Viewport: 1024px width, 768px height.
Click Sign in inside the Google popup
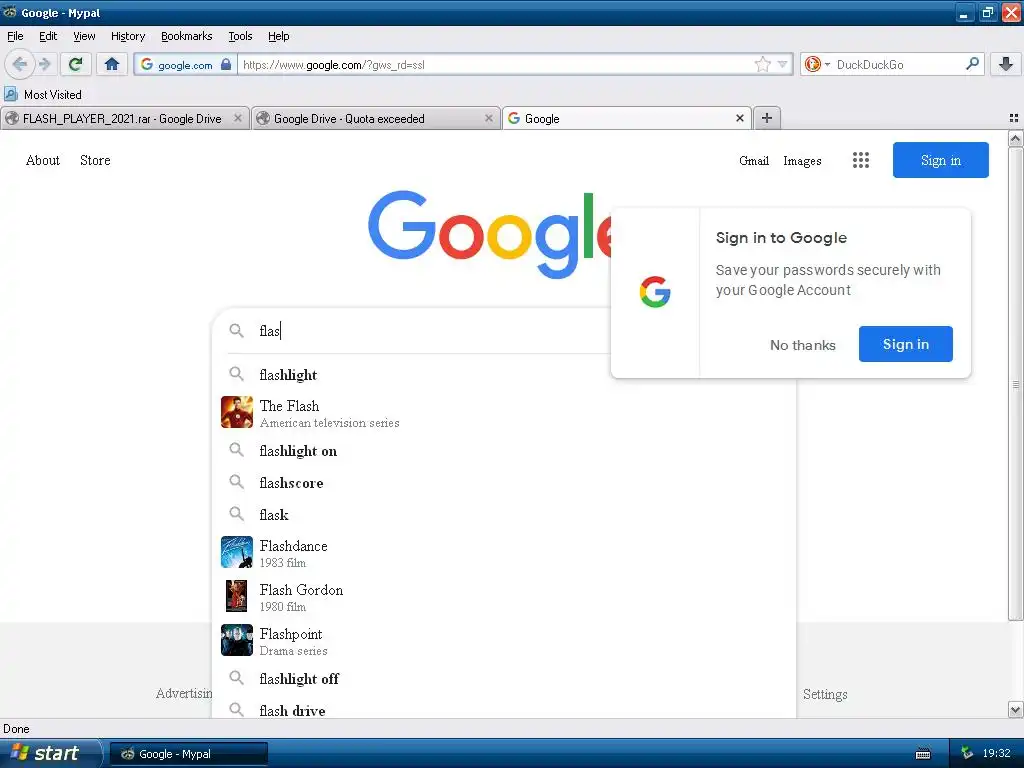pos(905,344)
